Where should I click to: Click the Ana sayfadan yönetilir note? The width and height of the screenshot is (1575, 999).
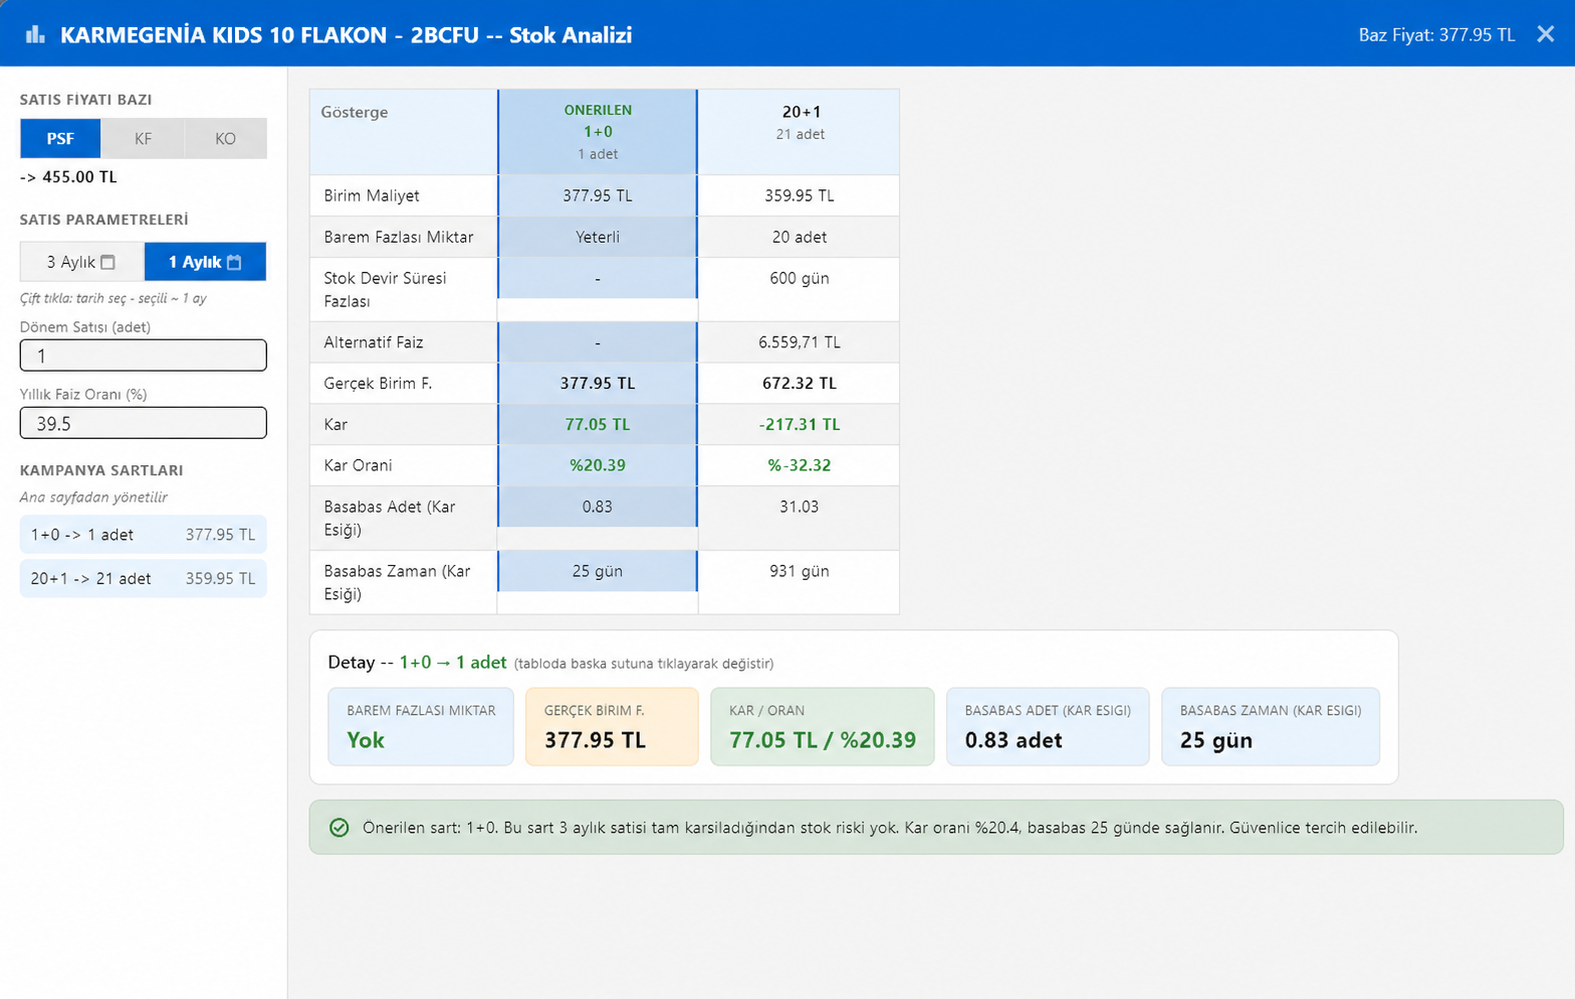click(93, 497)
